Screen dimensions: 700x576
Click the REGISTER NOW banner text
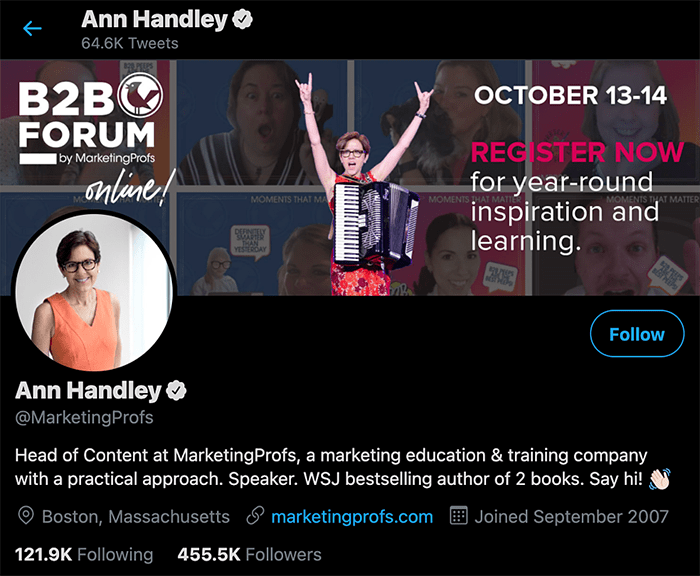tap(577, 152)
